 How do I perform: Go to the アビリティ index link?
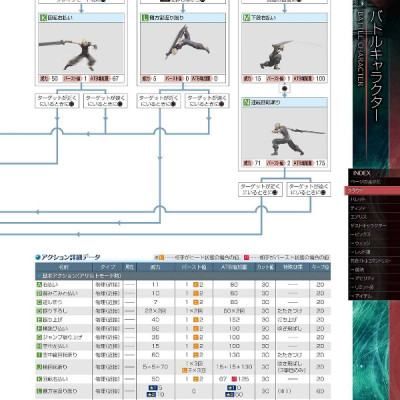tap(362, 278)
